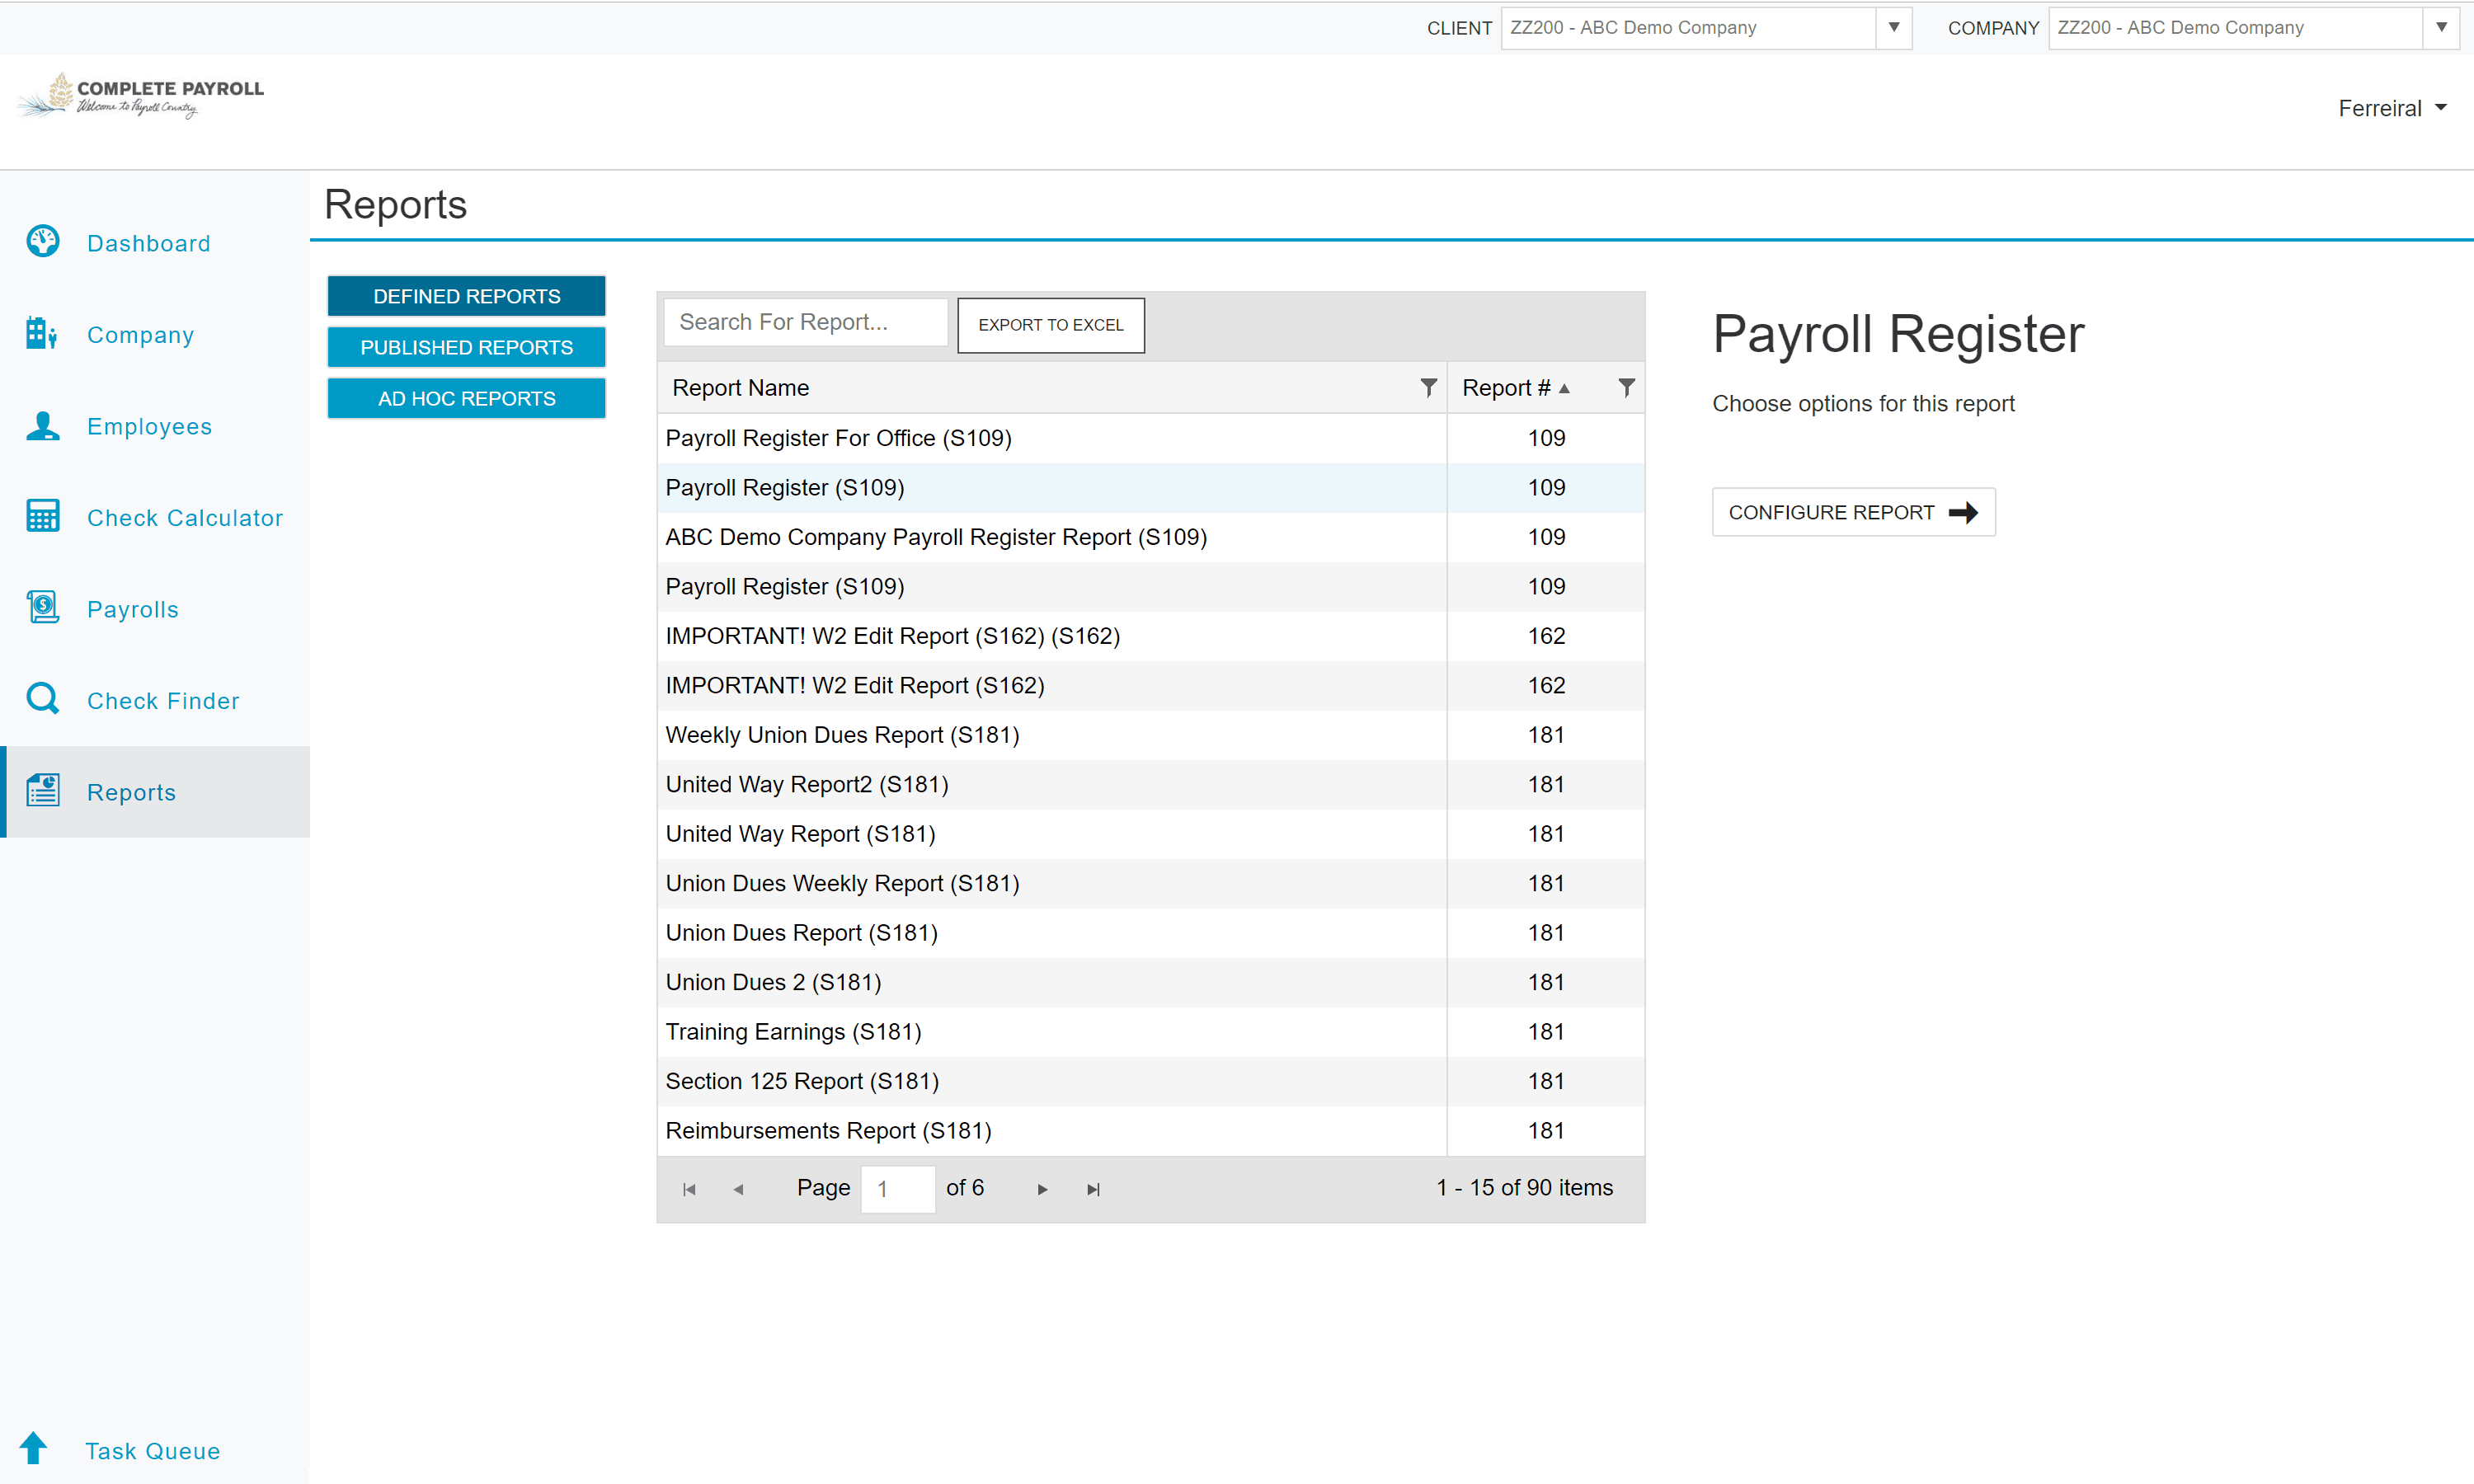Click the Check Finder magnifier icon
The image size is (2474, 1484).
tap(42, 699)
